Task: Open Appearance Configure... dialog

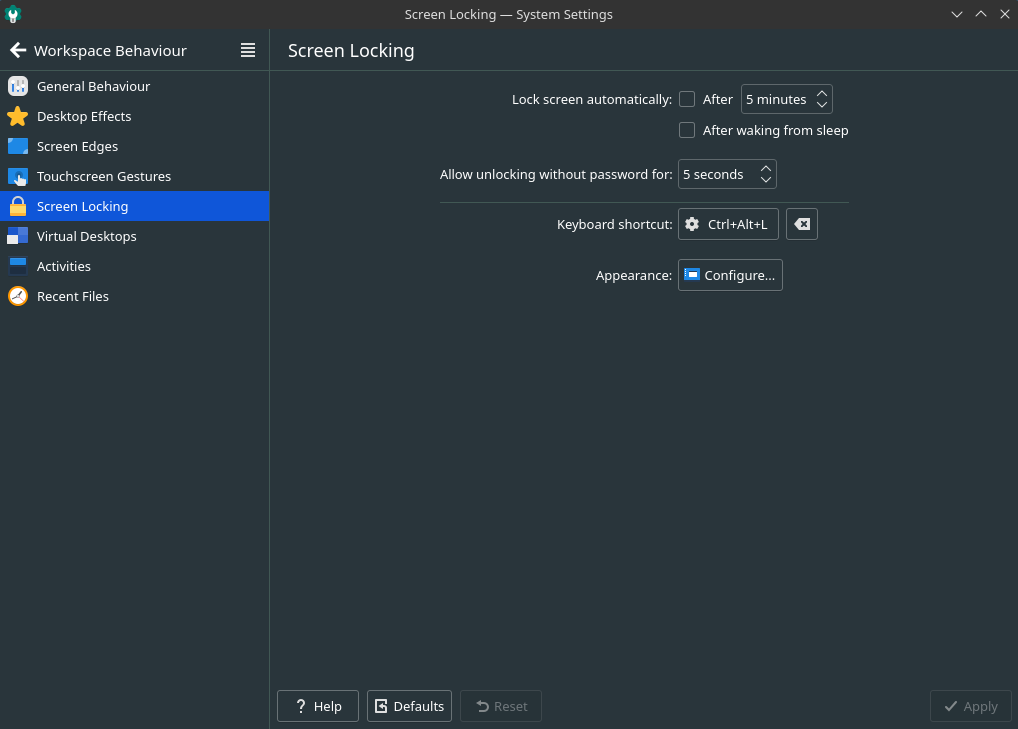Action: (x=730, y=275)
